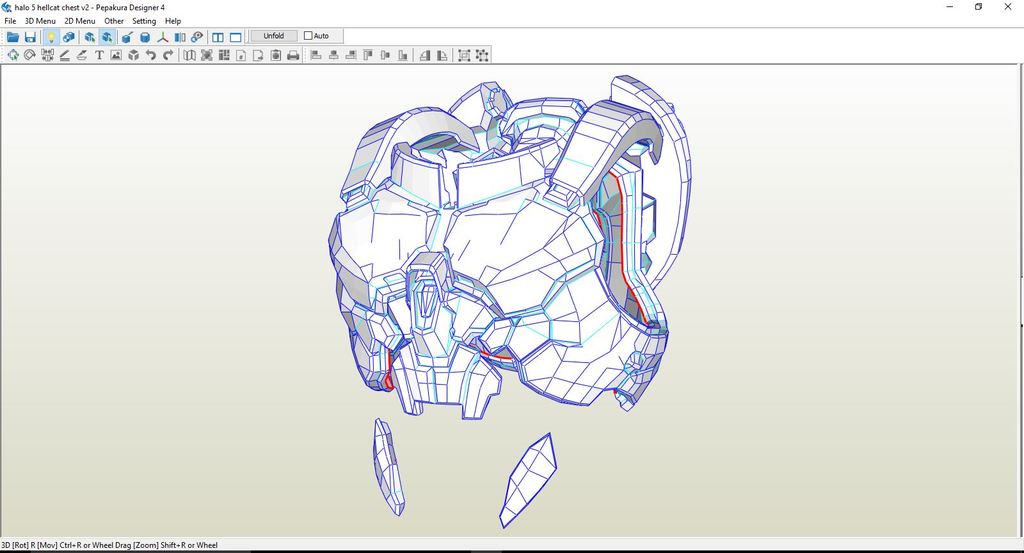This screenshot has height=553, width=1024.
Task: Click the align vertical middle icon
Action: [385, 55]
